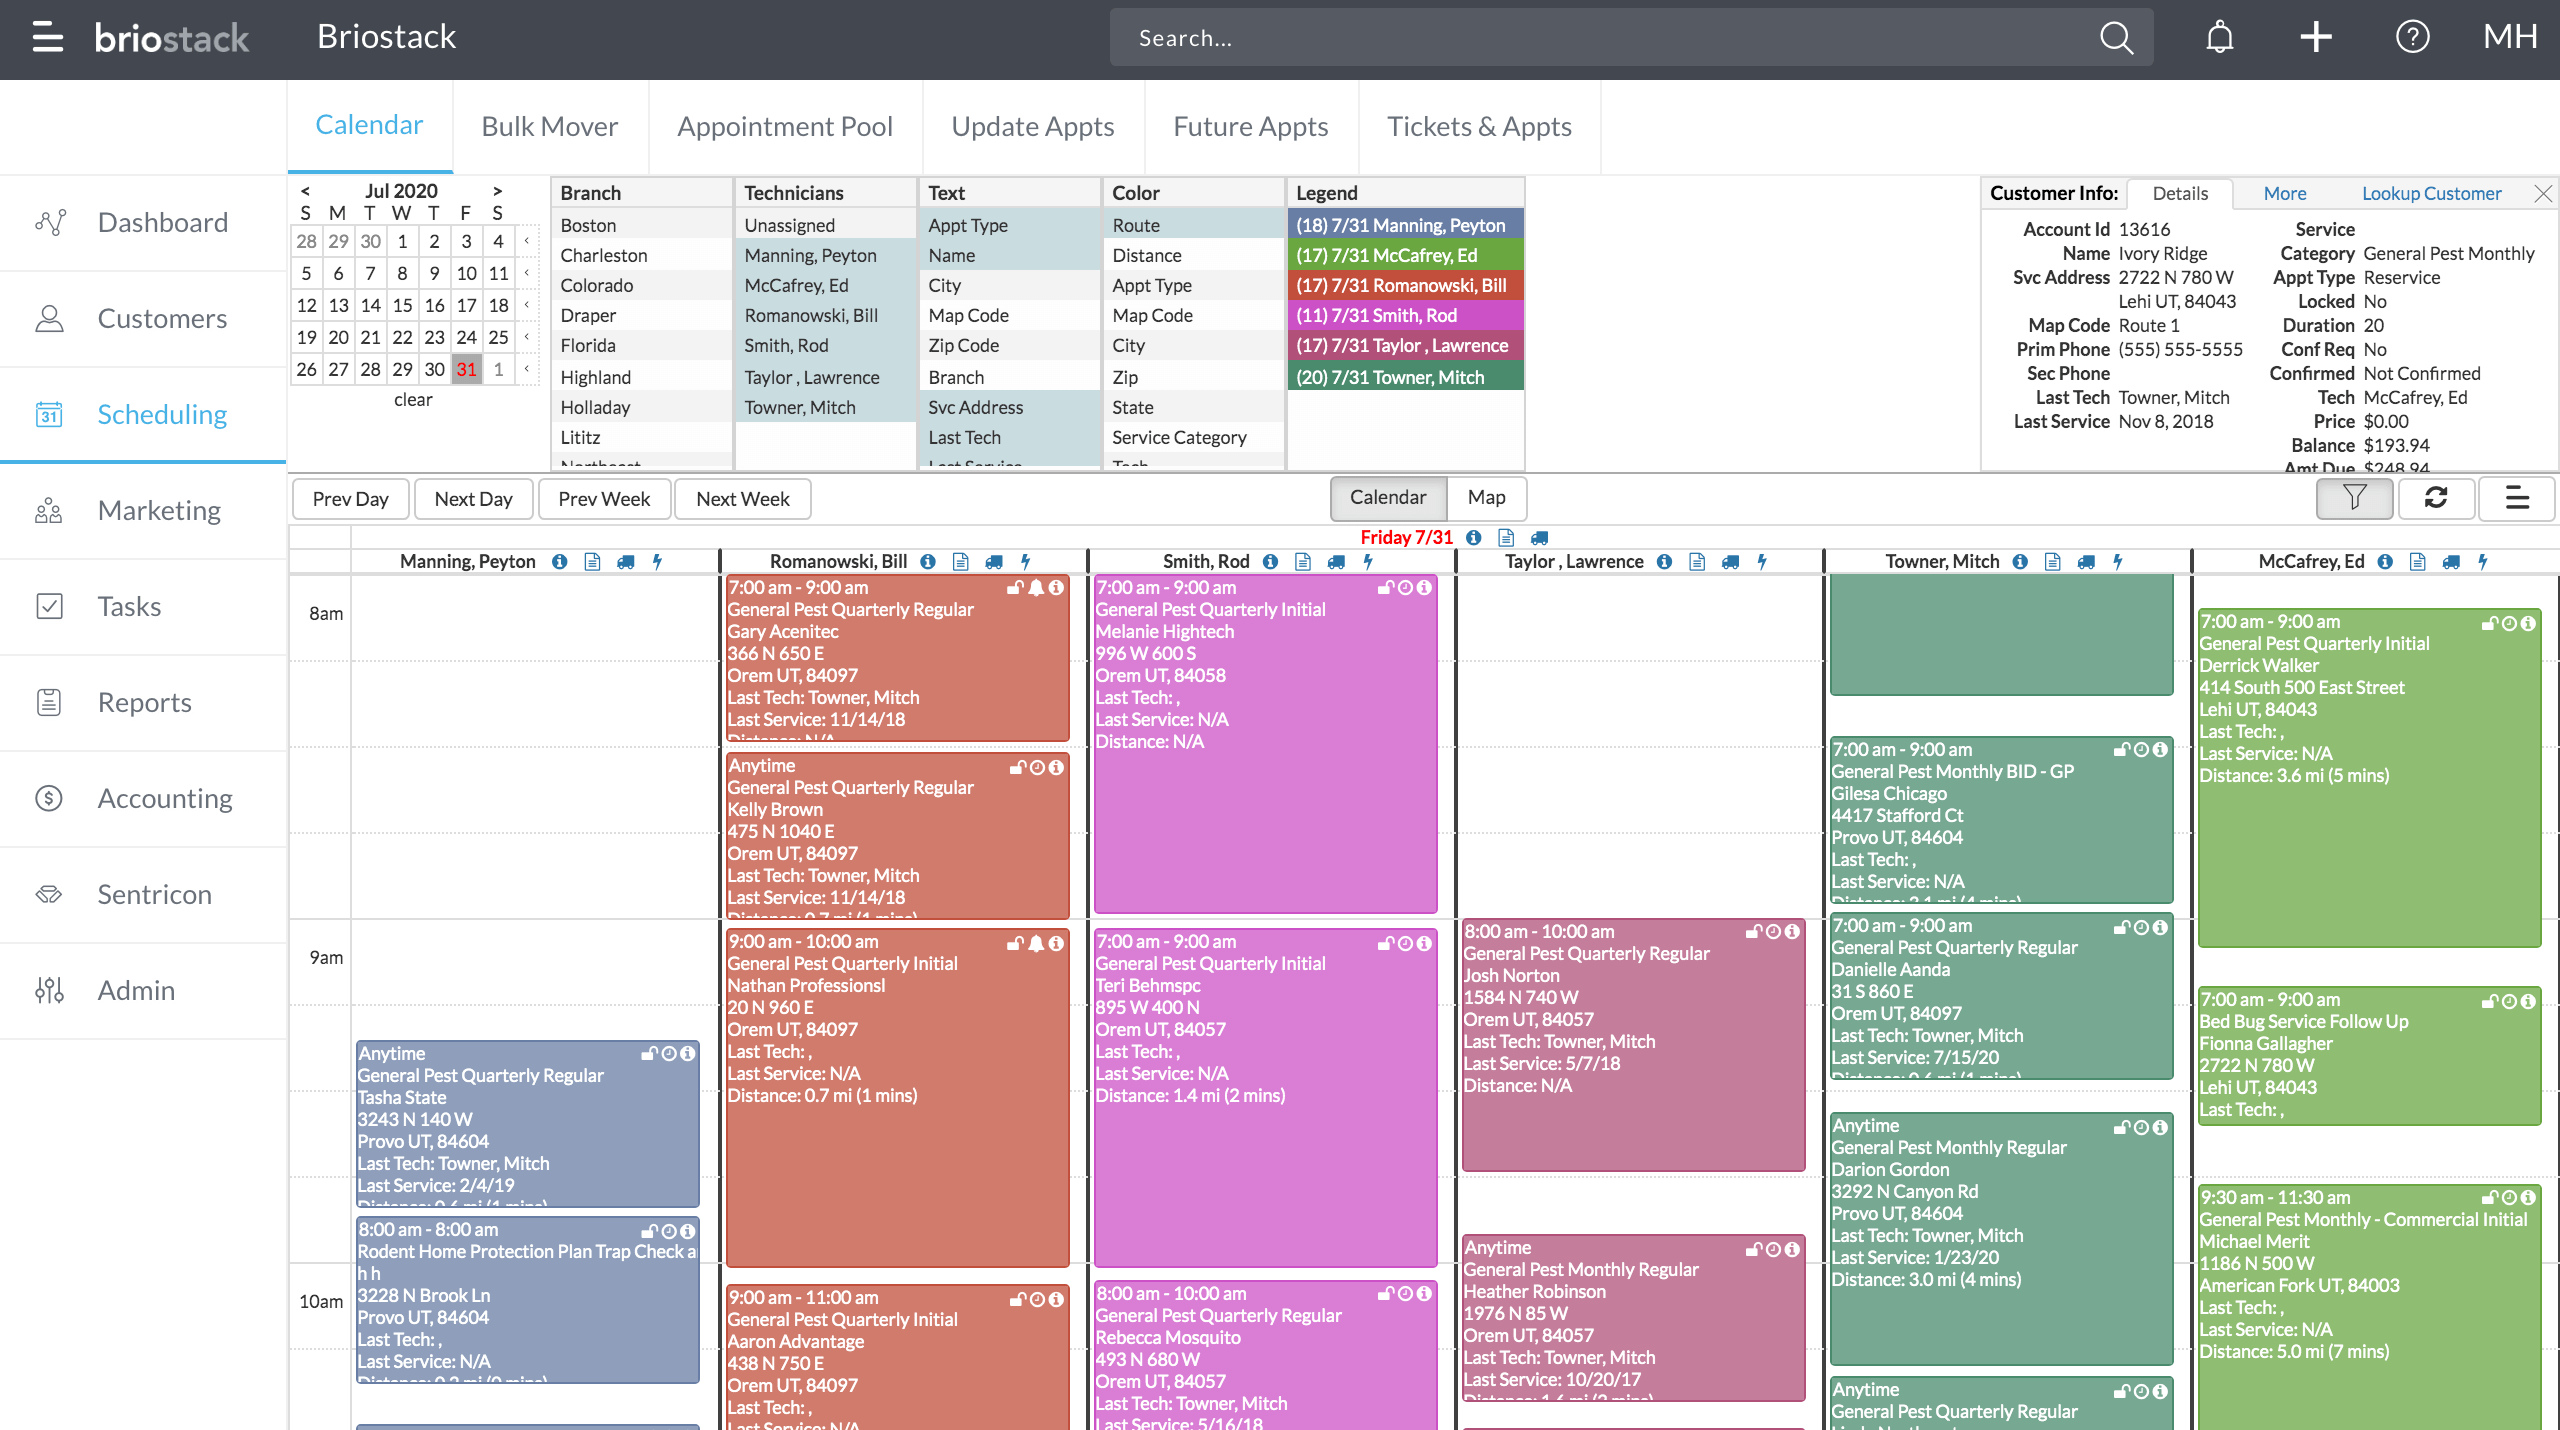Open the notifications bell

2220,38
